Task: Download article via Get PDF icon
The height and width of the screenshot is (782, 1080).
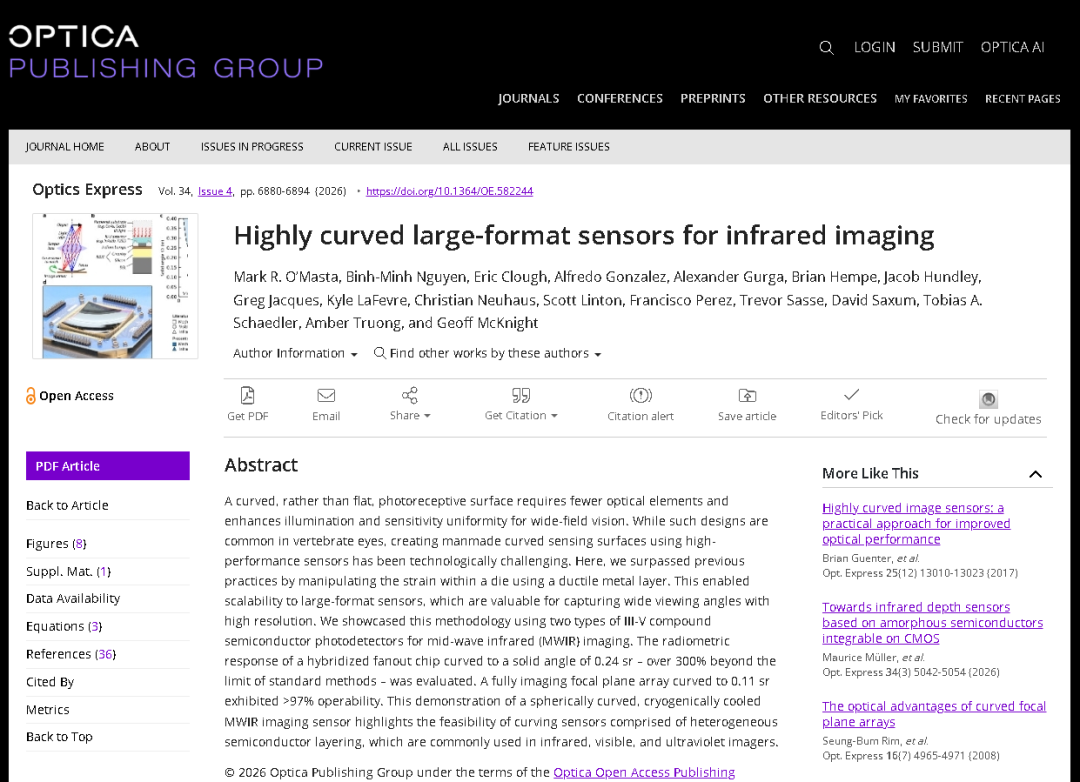Action: coord(247,396)
